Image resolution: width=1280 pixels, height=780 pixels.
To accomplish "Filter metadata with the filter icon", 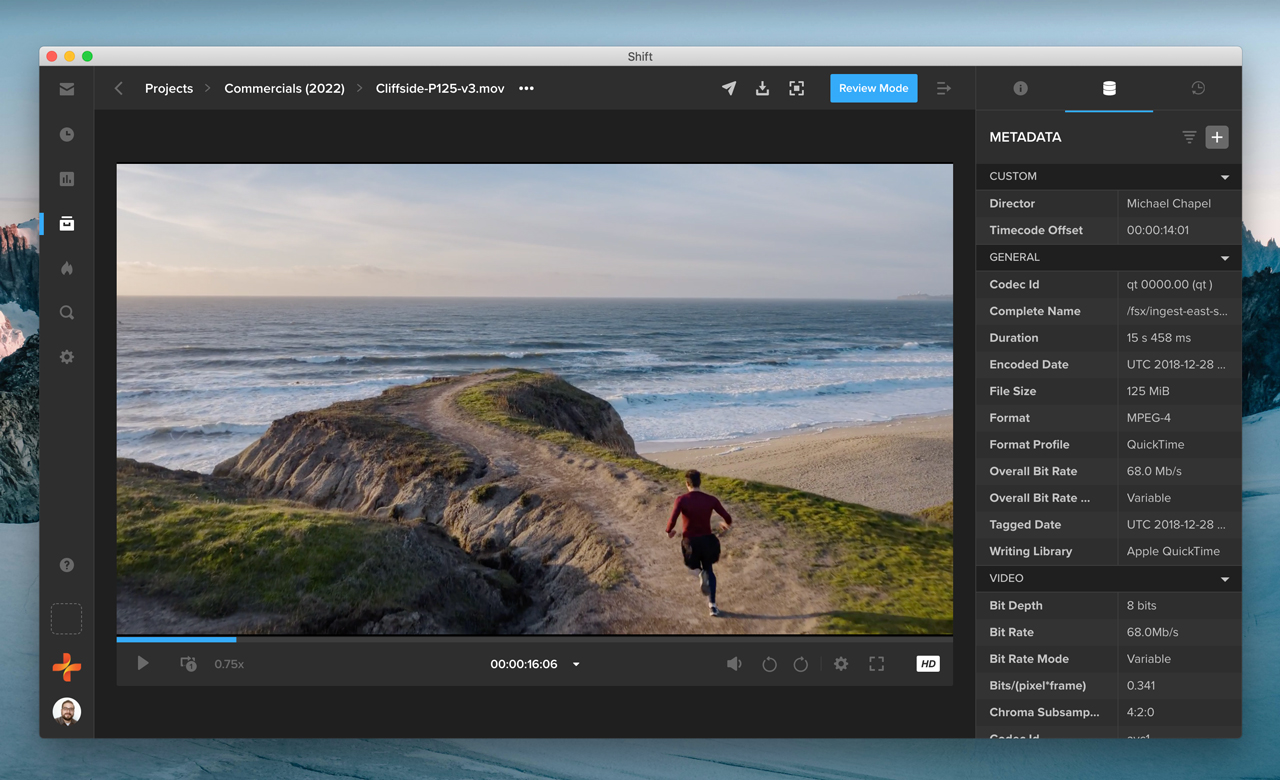I will pos(1189,137).
